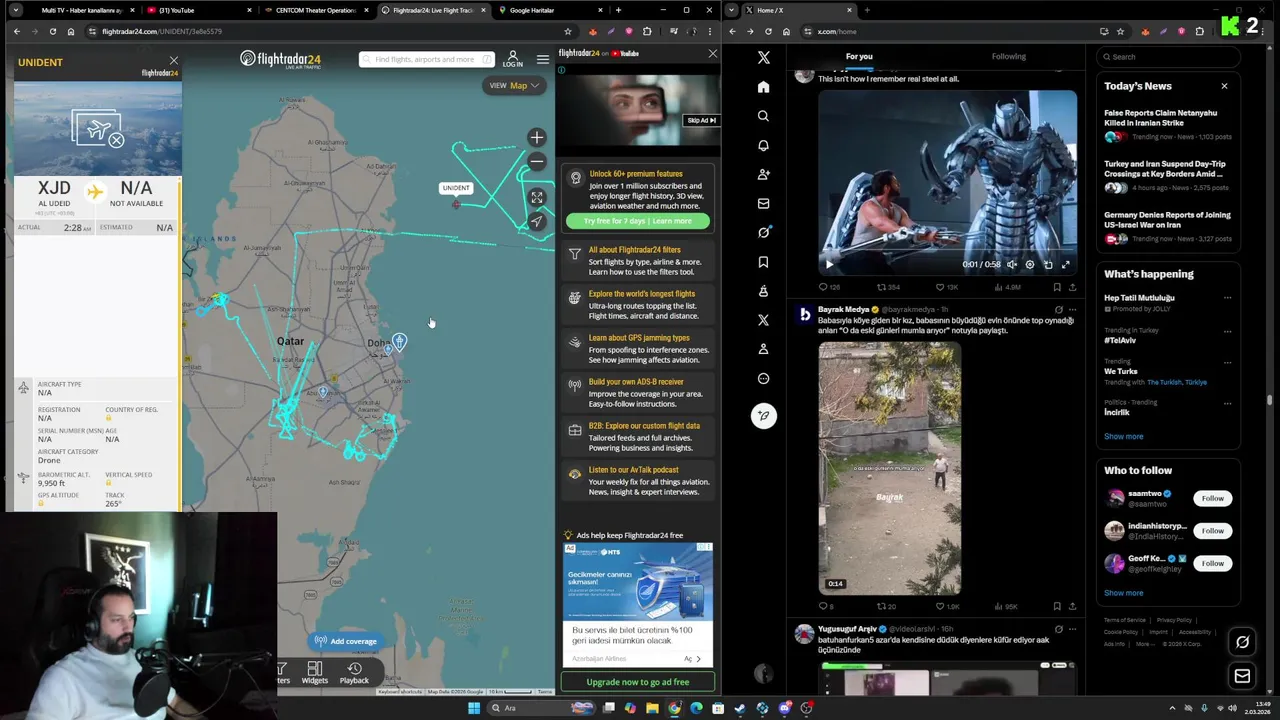This screenshot has height=720, width=1280.
Task: Click Add coverage button on map
Action: pos(346,641)
